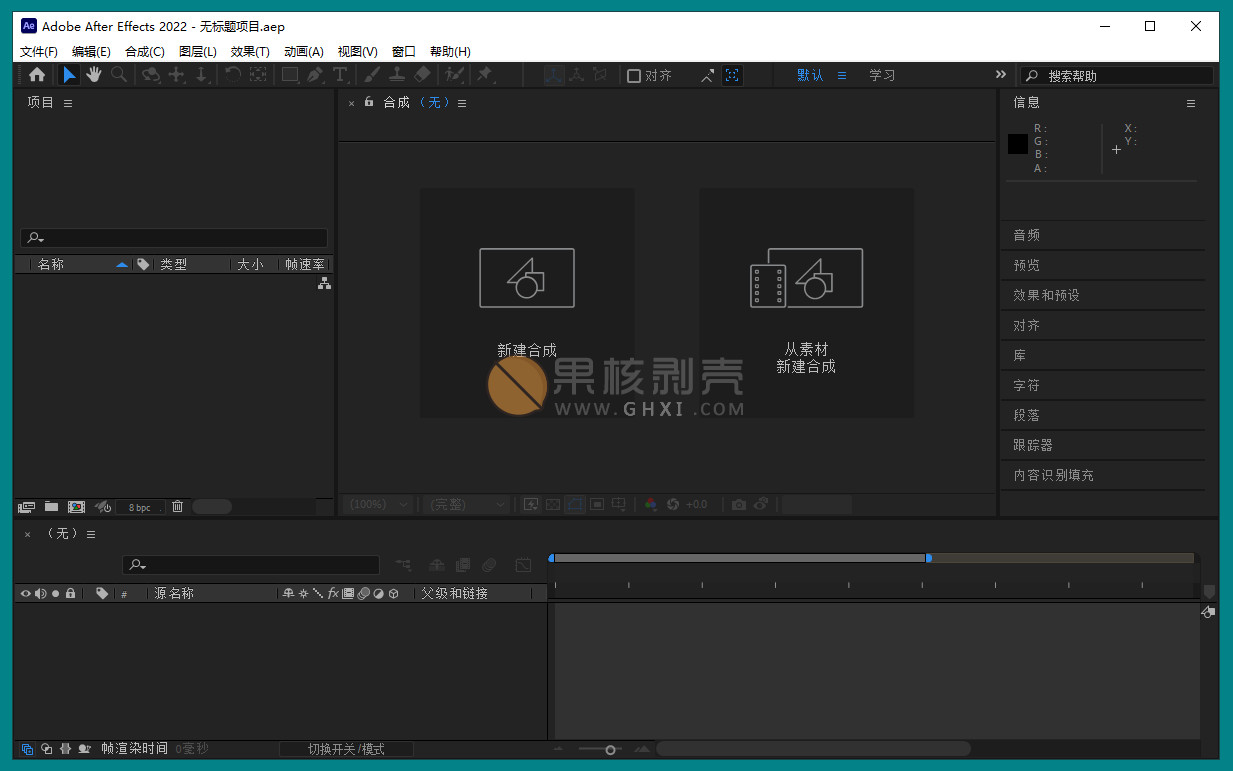Select the Hand tool in toolbar
Screen dimensions: 1233x771
click(94, 75)
